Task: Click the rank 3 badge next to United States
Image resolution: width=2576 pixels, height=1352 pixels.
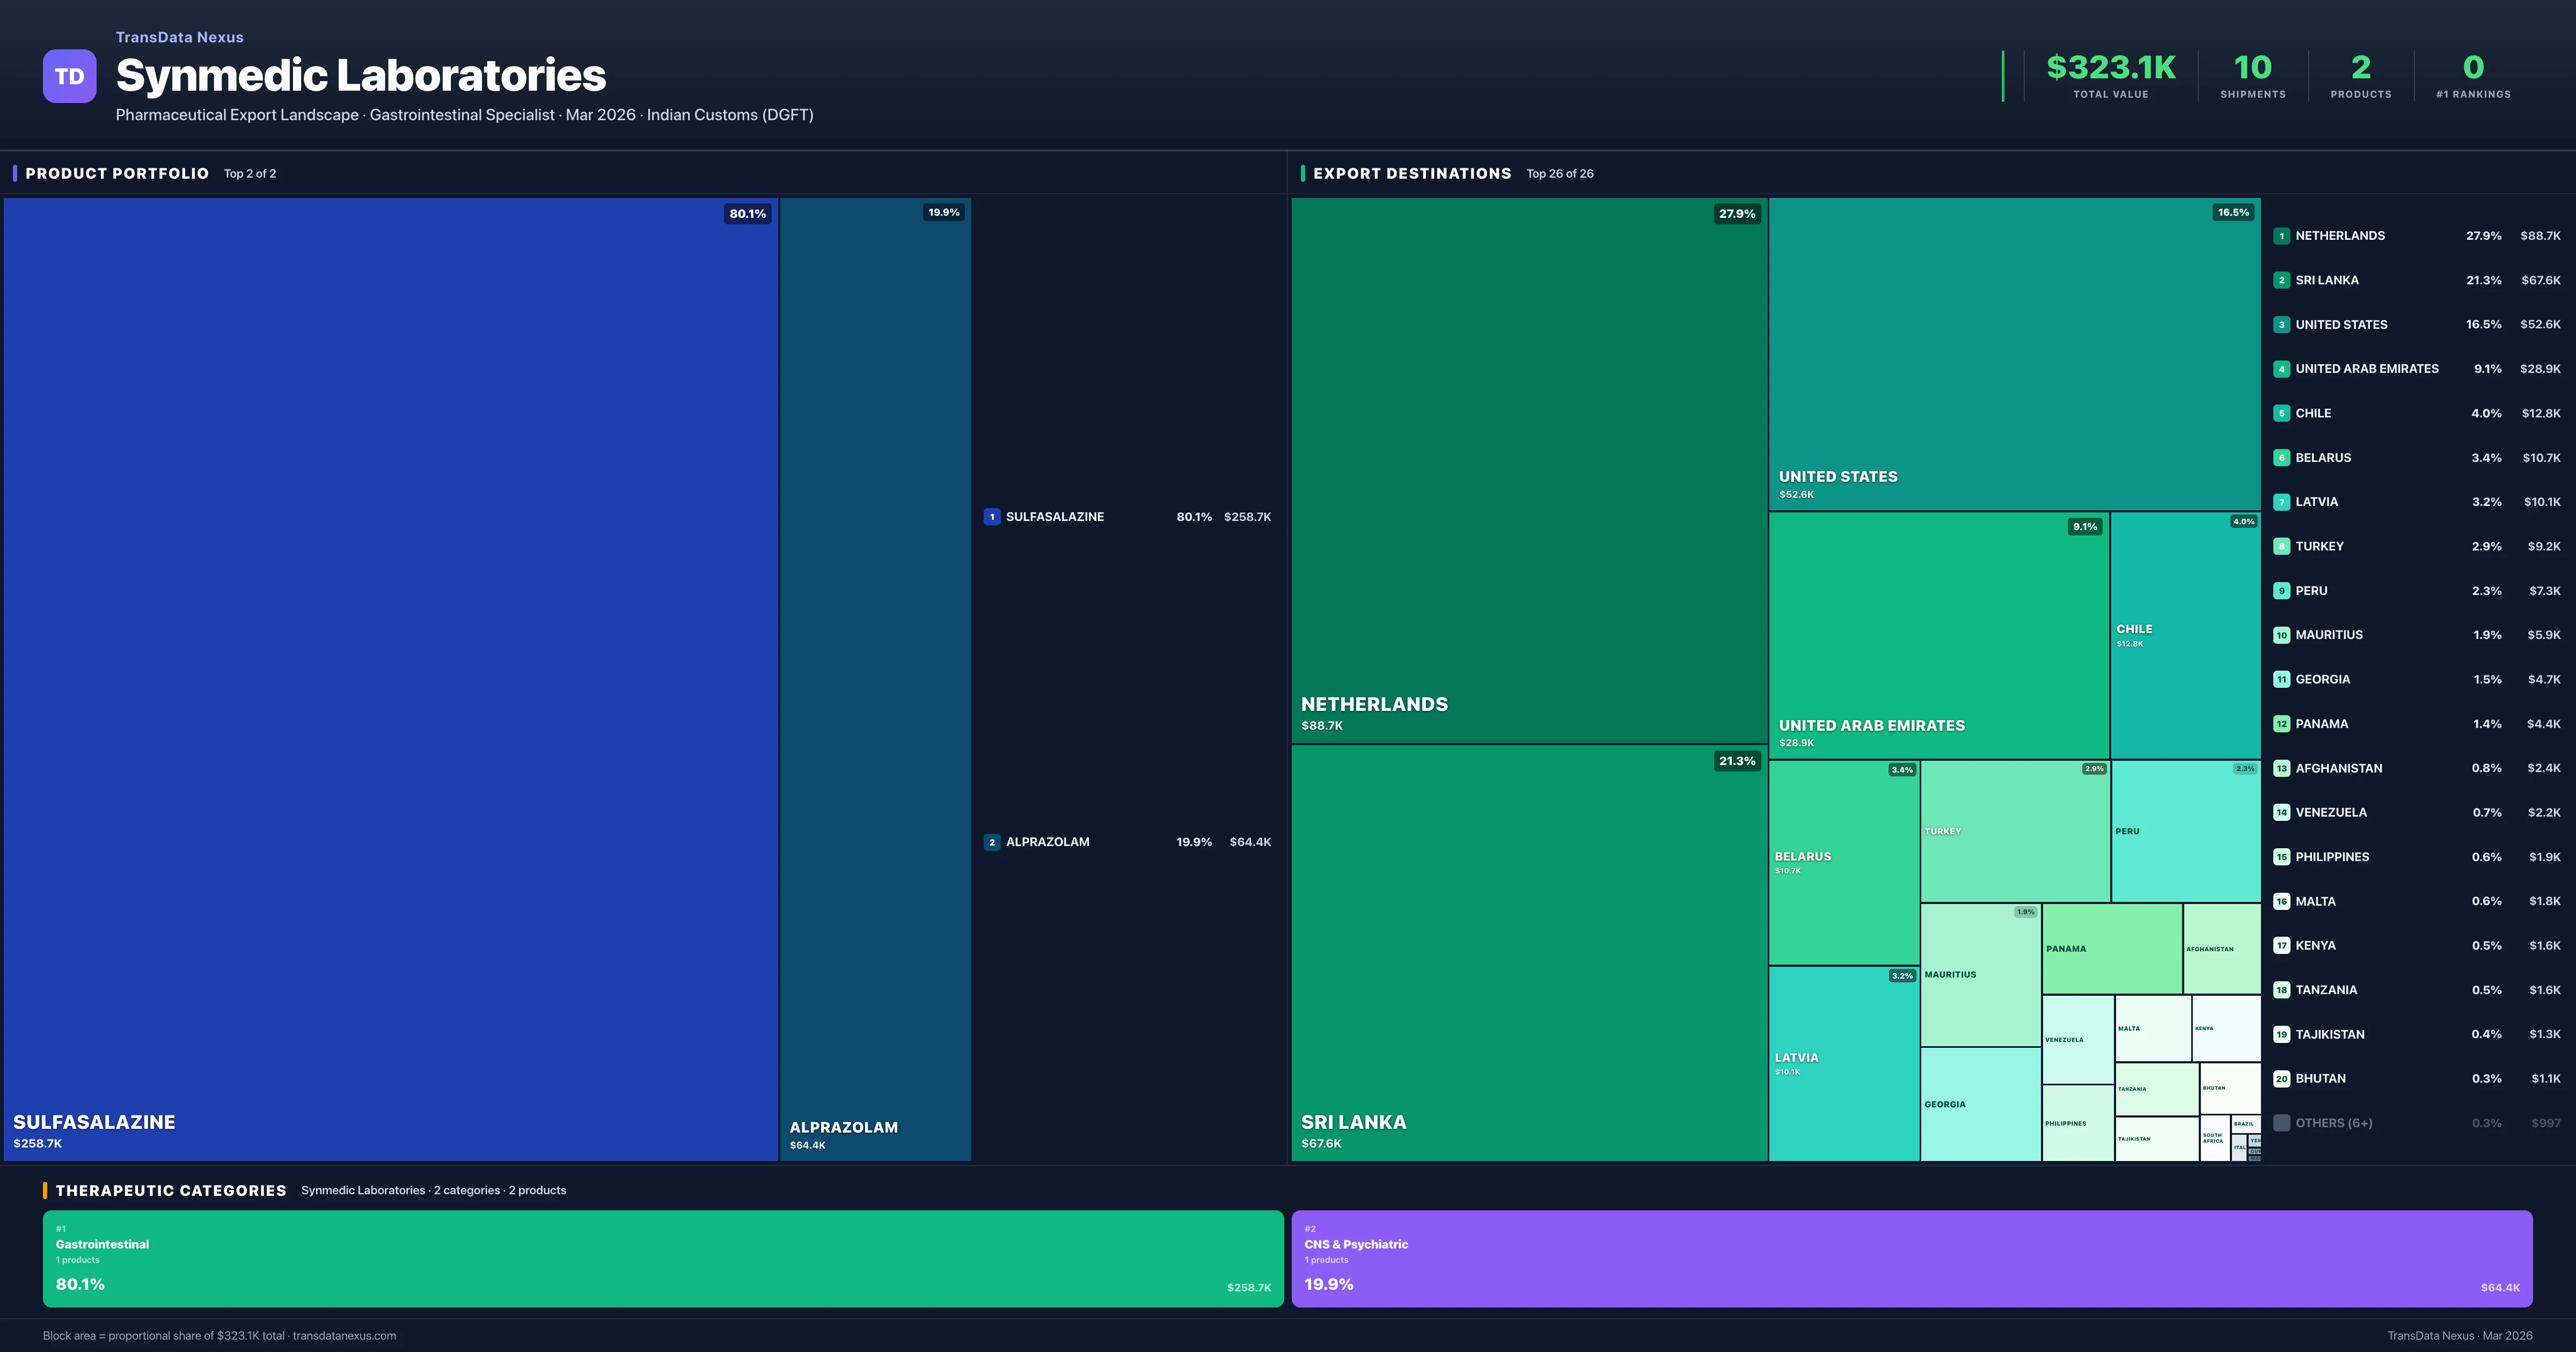Action: pos(2282,324)
